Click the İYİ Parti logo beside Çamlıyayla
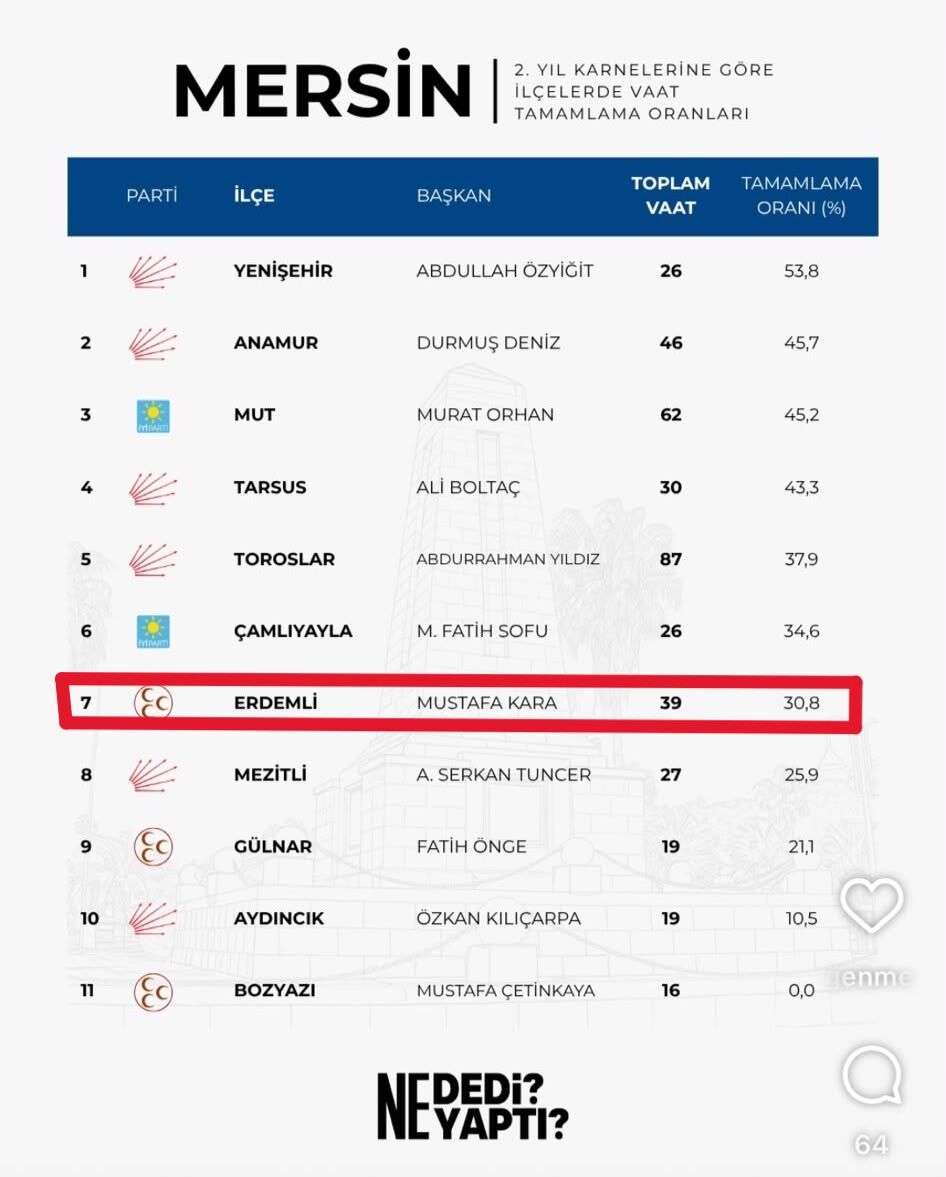This screenshot has height=1177, width=946. (x=153, y=631)
